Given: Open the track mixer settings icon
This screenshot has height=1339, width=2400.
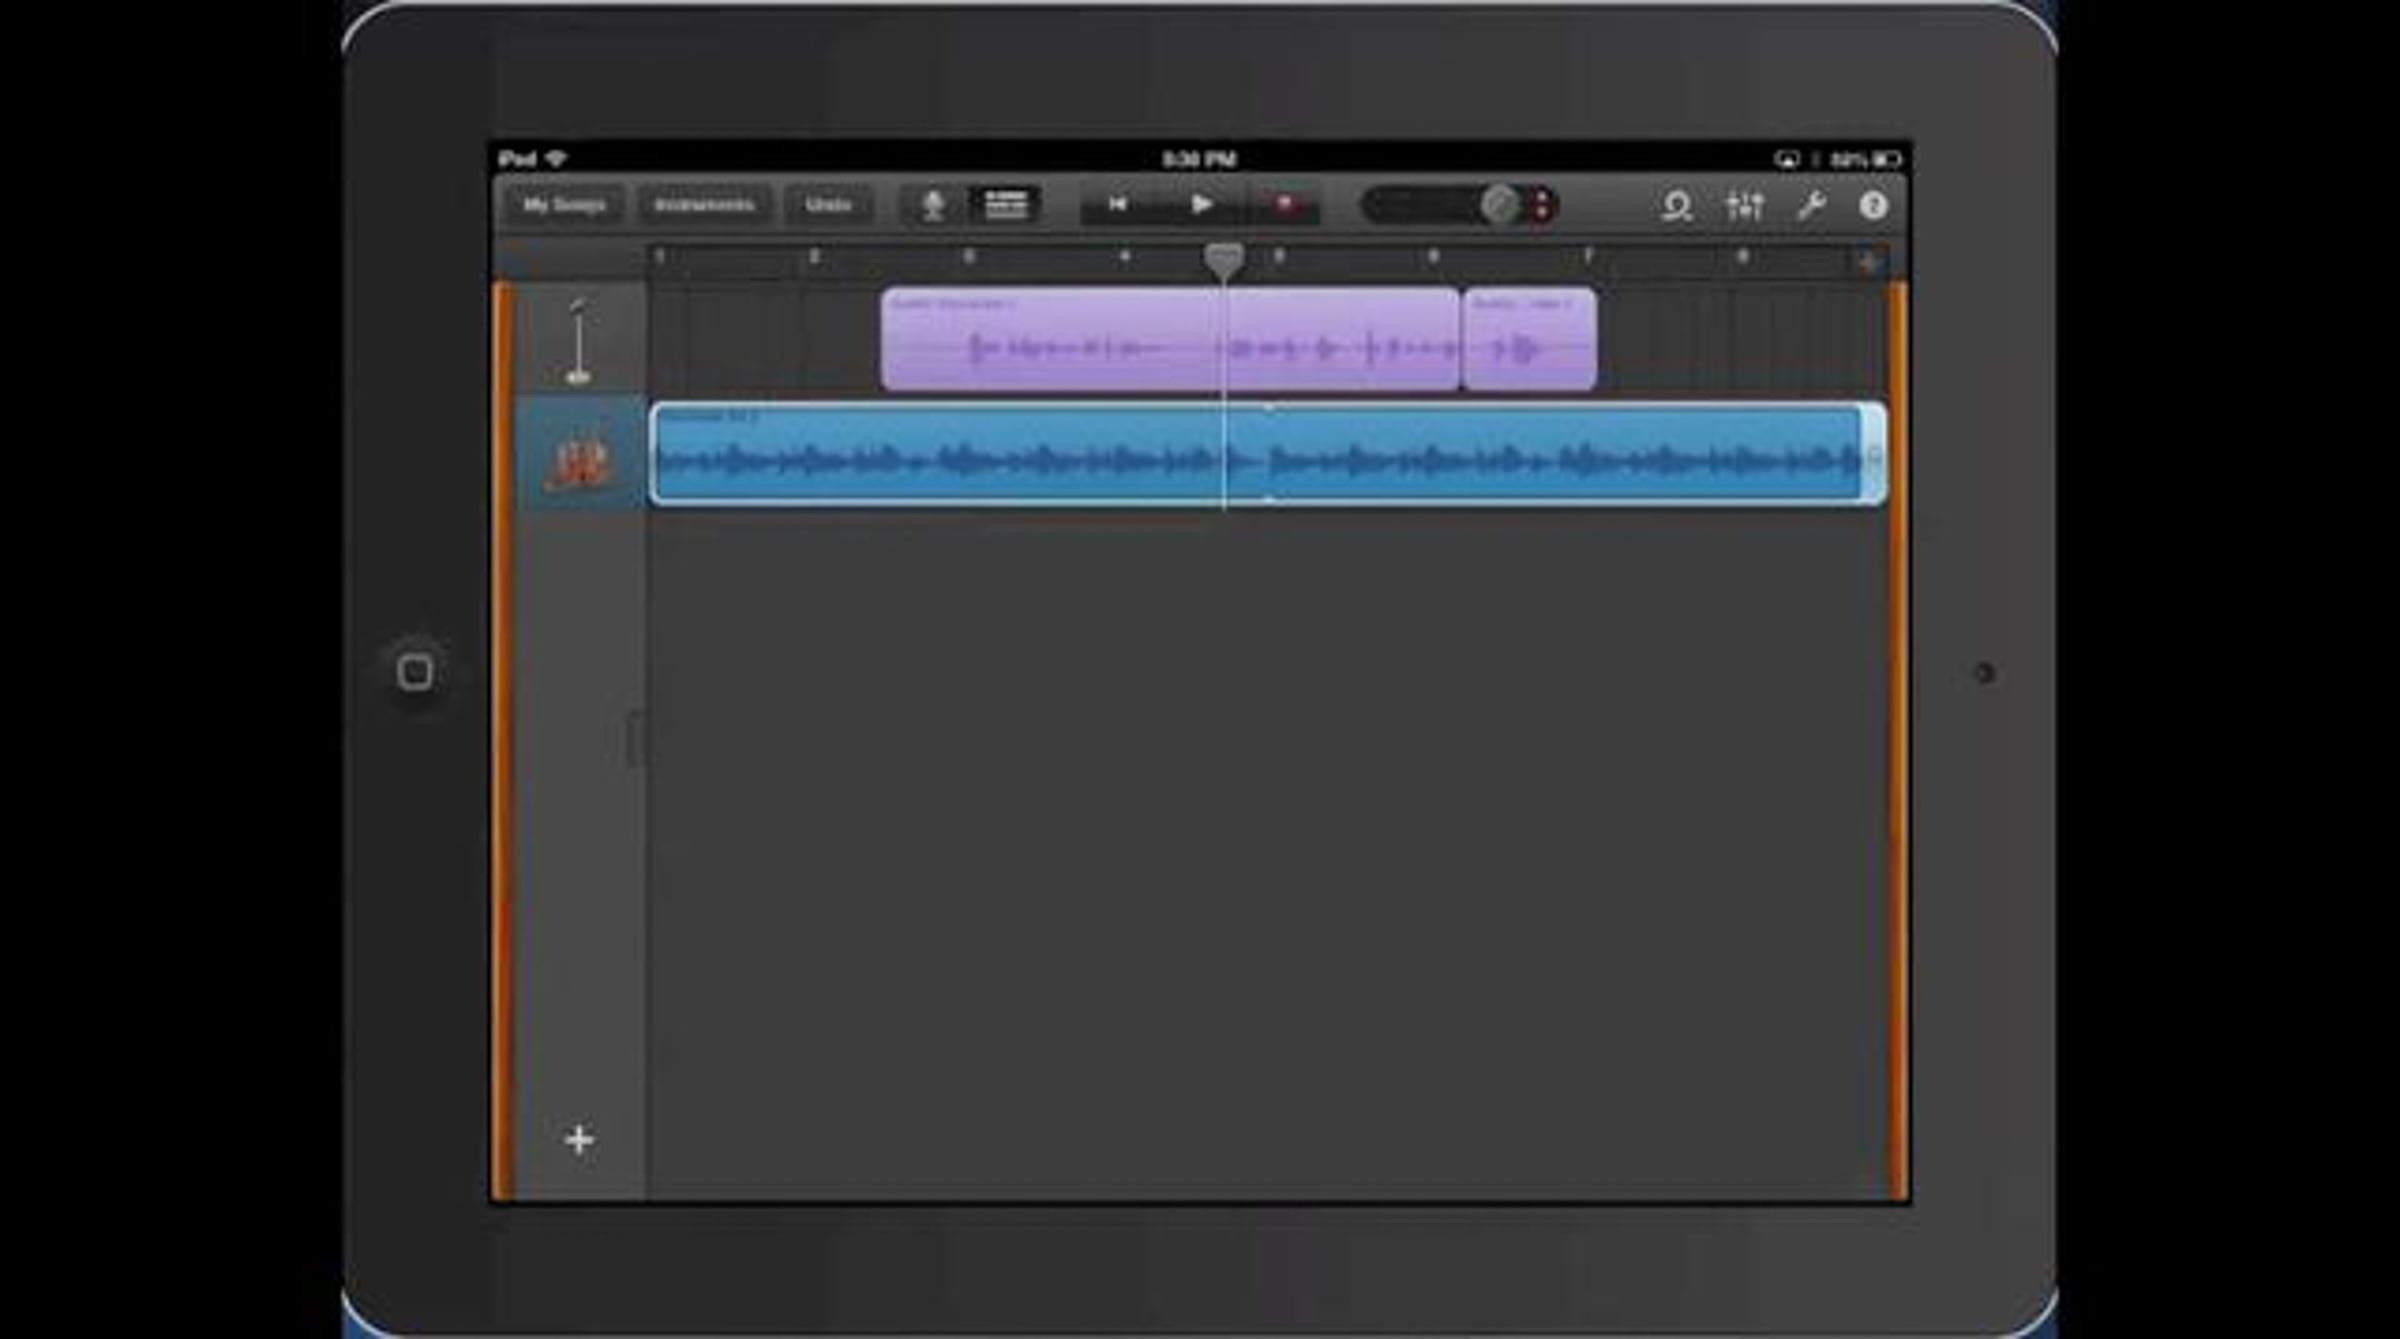Looking at the screenshot, I should [1745, 206].
